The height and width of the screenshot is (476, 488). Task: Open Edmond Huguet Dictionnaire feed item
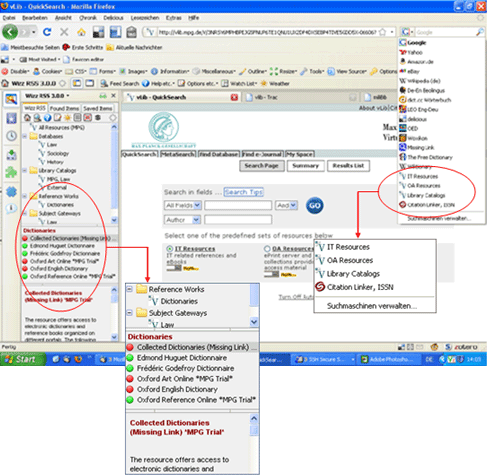62,246
